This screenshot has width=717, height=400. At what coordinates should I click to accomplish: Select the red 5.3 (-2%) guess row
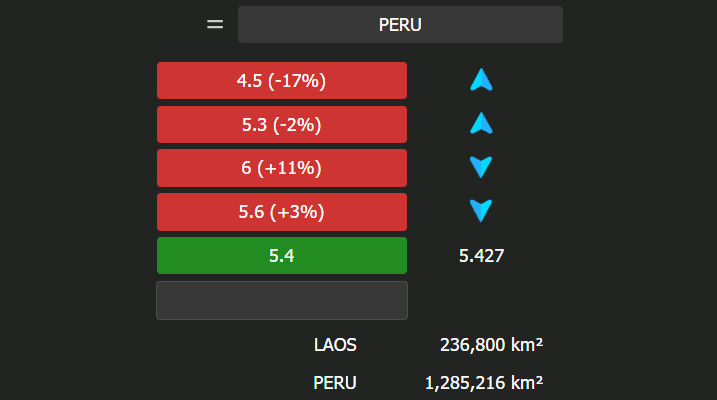282,124
